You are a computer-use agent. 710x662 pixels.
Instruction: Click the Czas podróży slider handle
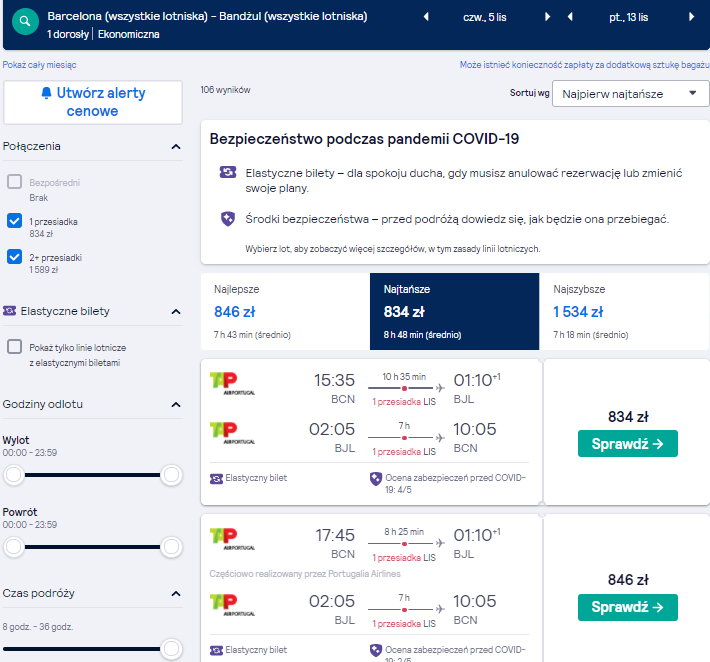(171, 648)
